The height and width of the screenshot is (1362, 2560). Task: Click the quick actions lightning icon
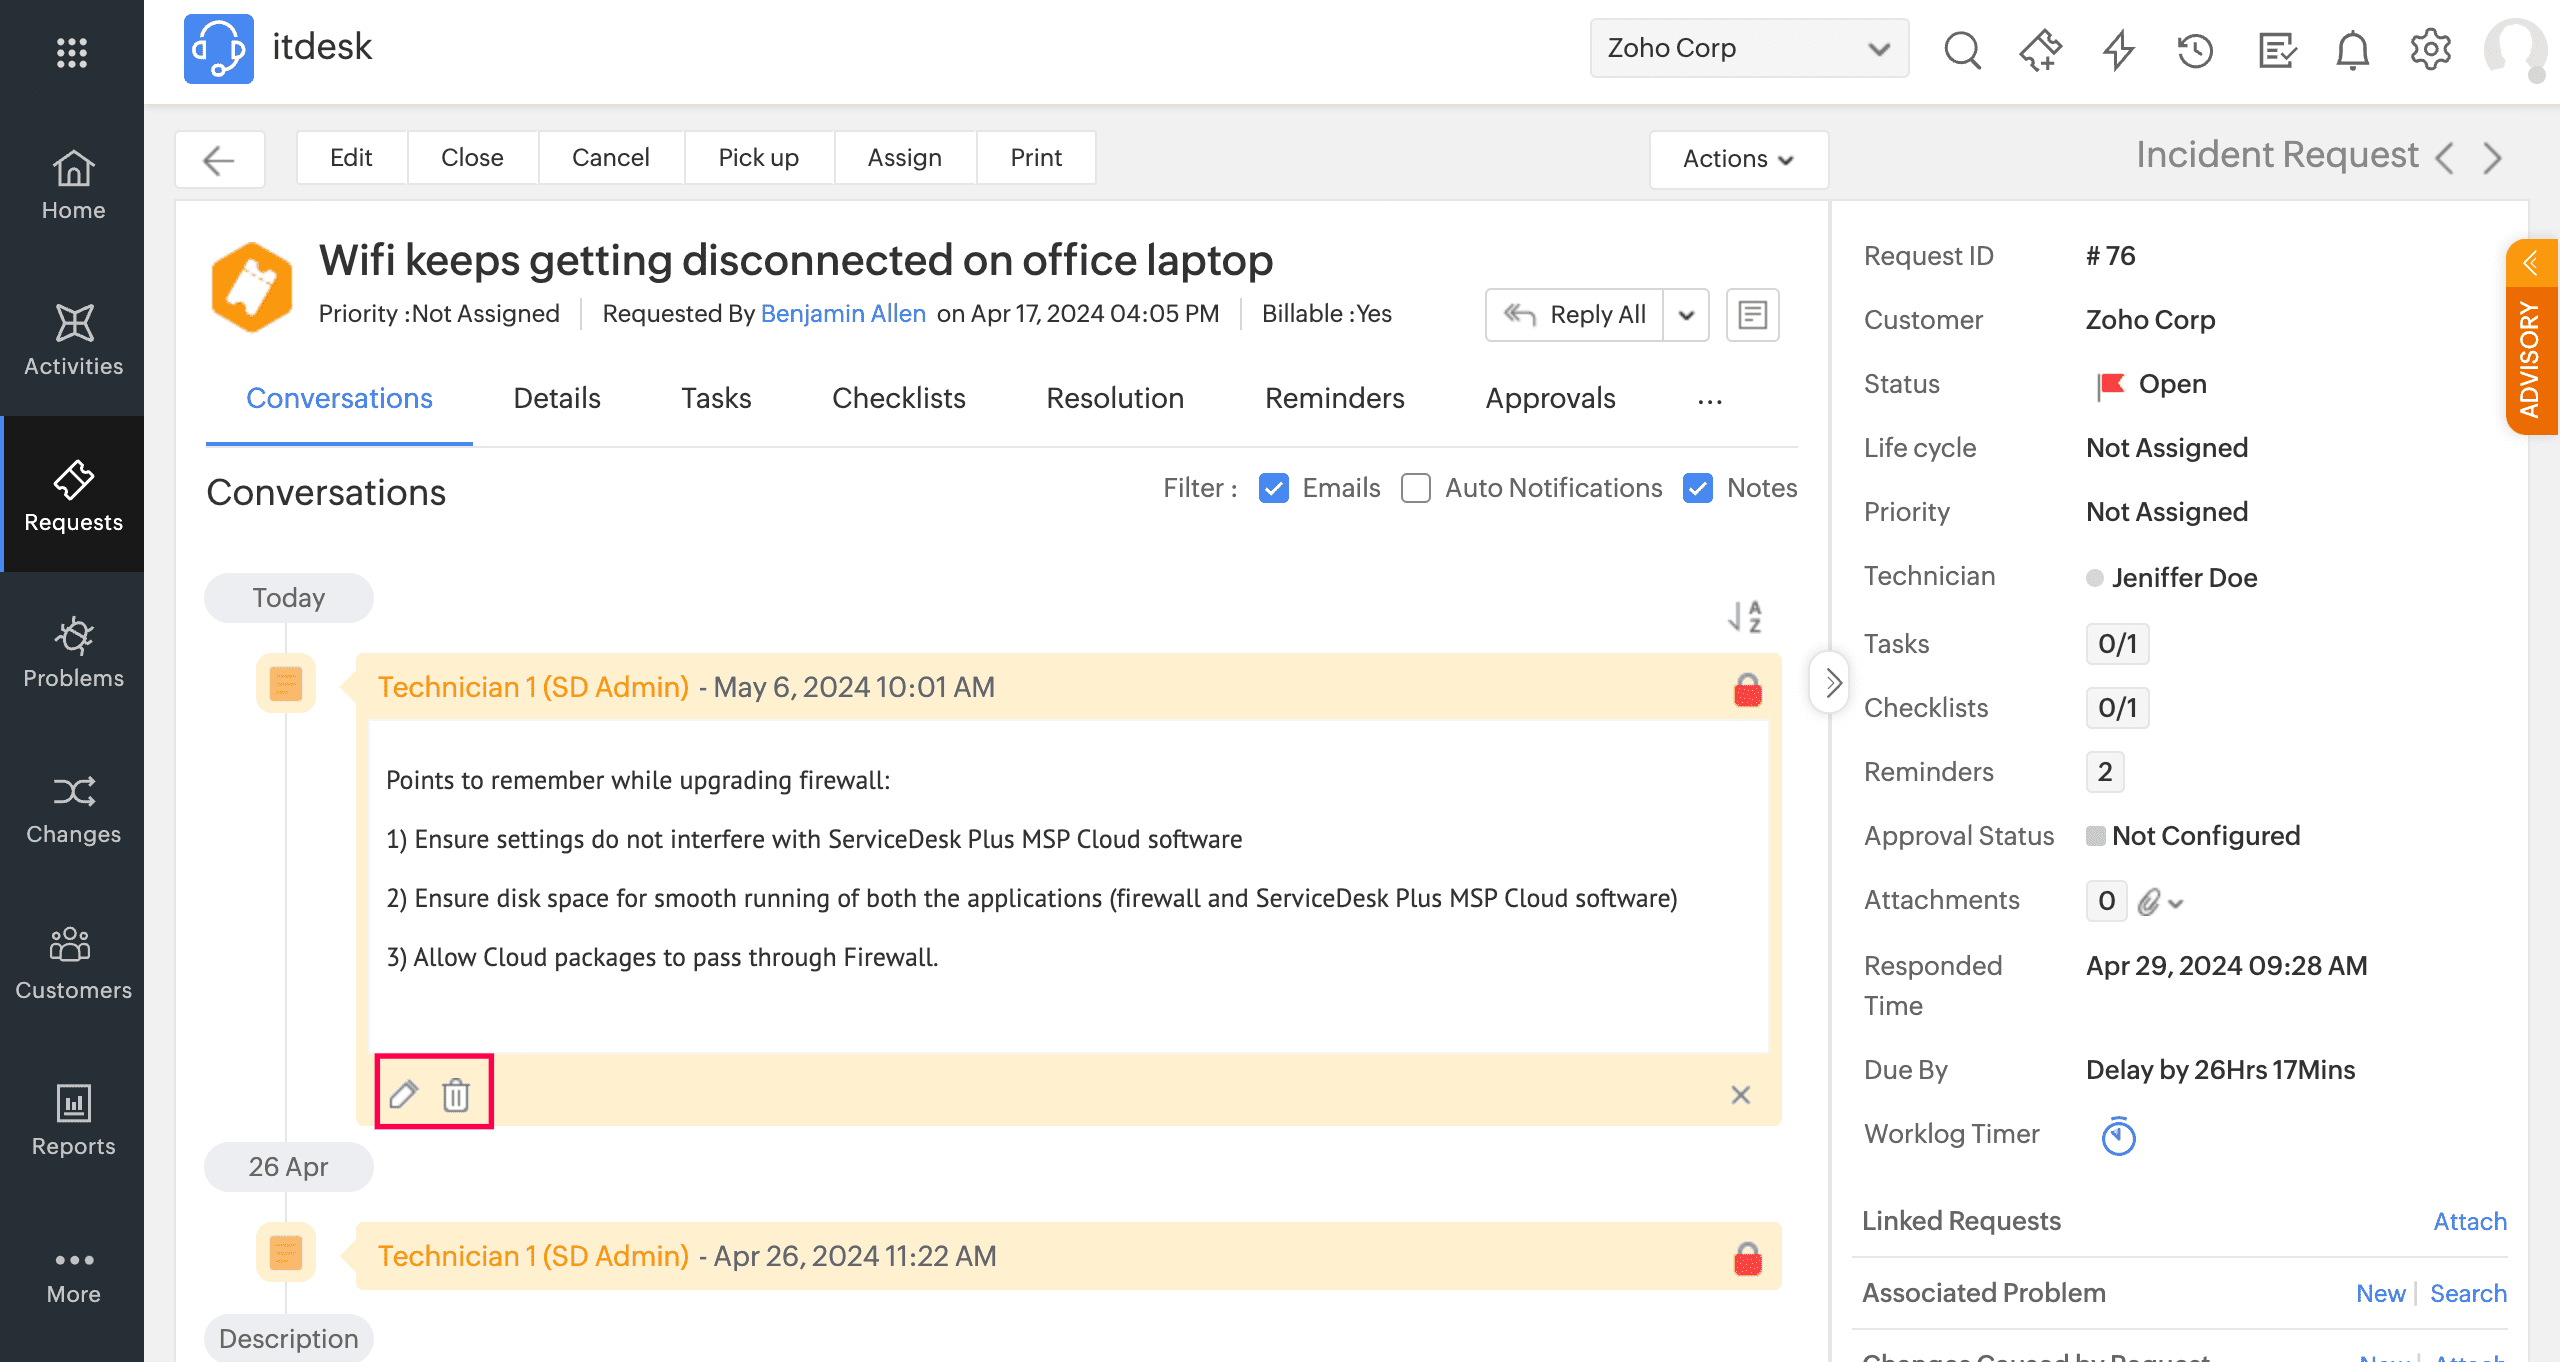coord(2118,49)
